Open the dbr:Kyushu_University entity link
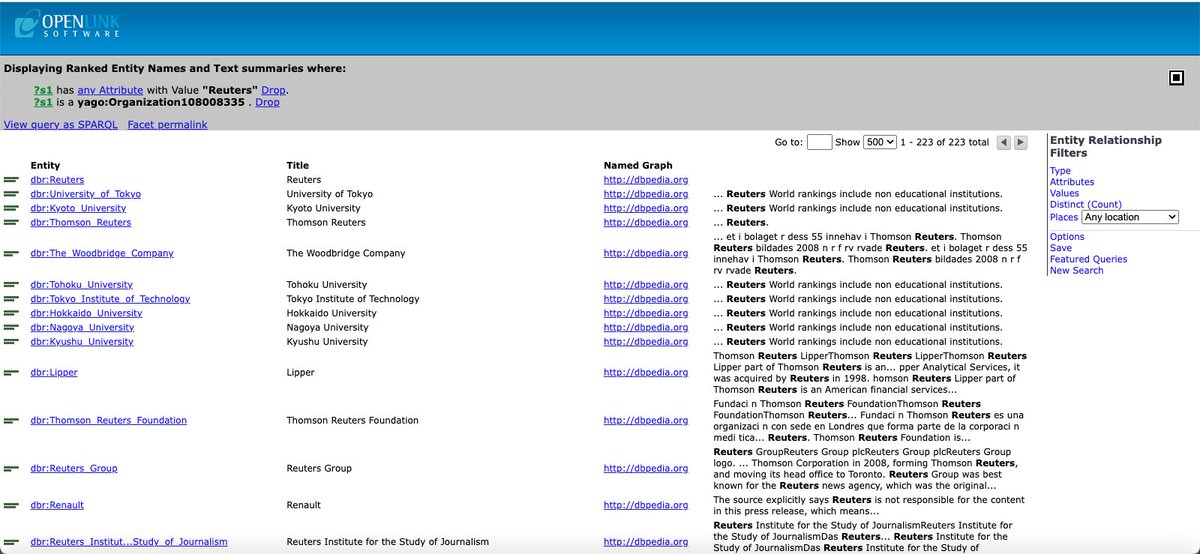 pyautogui.click(x=82, y=342)
